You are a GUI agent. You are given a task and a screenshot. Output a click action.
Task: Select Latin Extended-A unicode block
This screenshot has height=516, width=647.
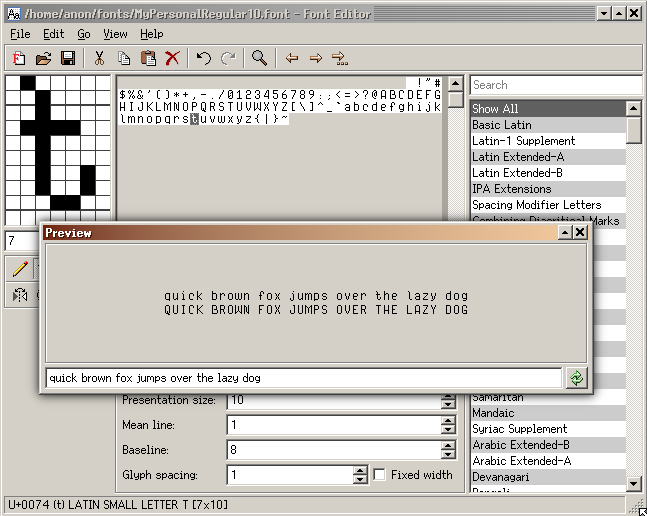(517, 157)
